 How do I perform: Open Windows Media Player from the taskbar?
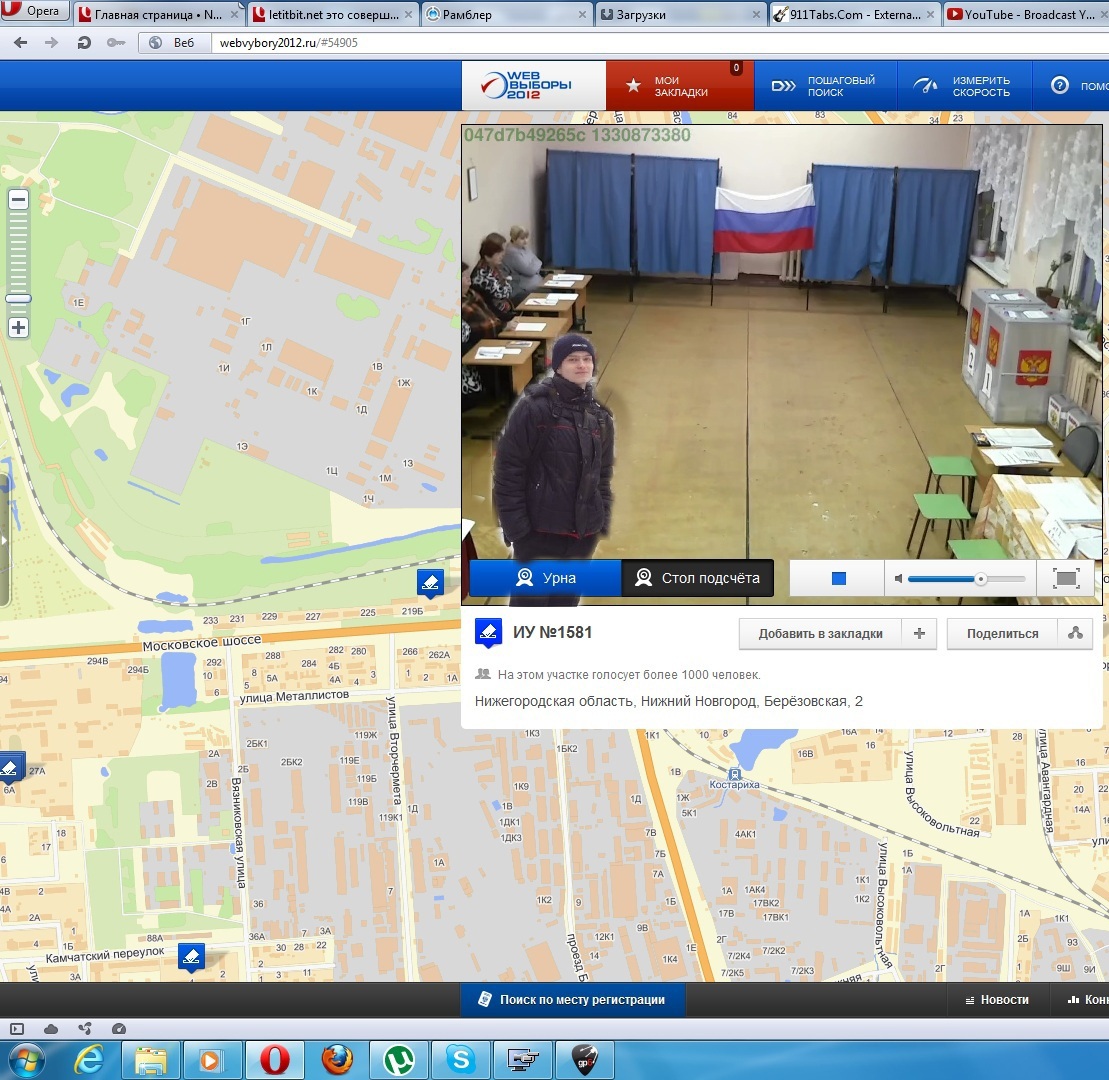point(212,1060)
